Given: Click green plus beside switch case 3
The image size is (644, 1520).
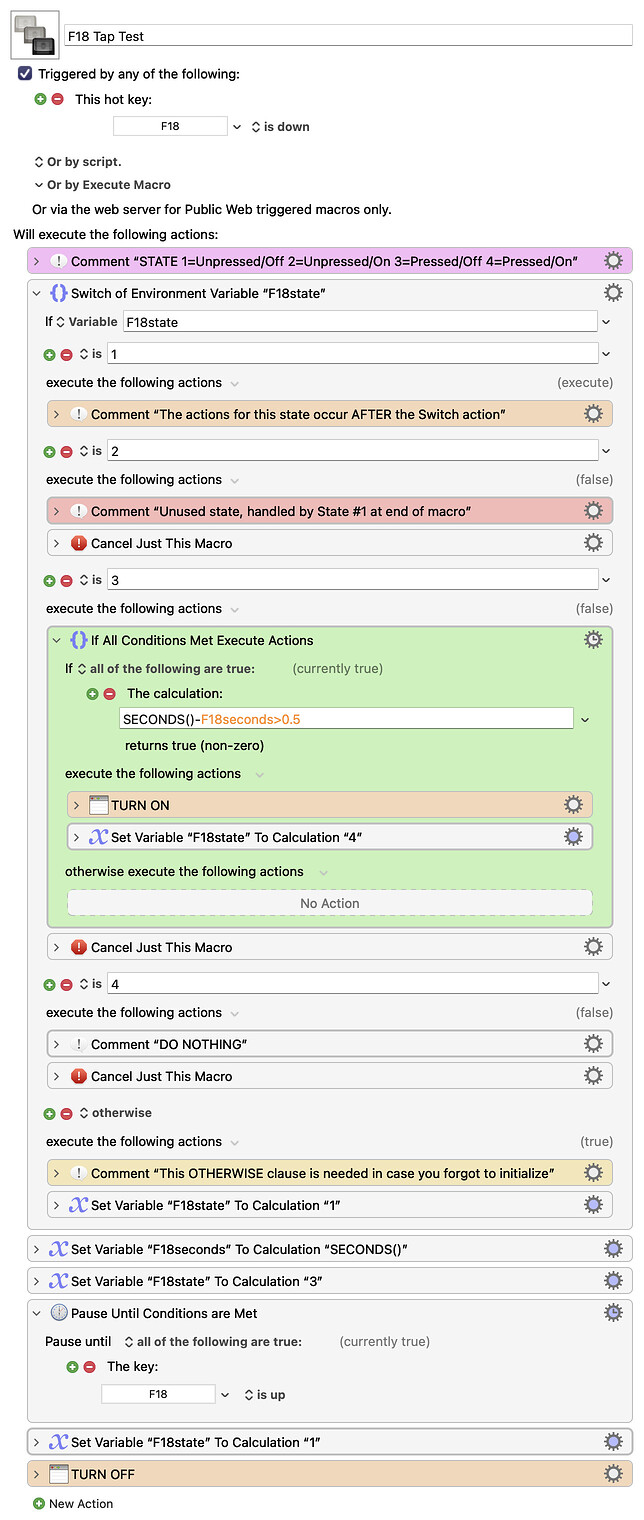Looking at the screenshot, I should 50,580.
